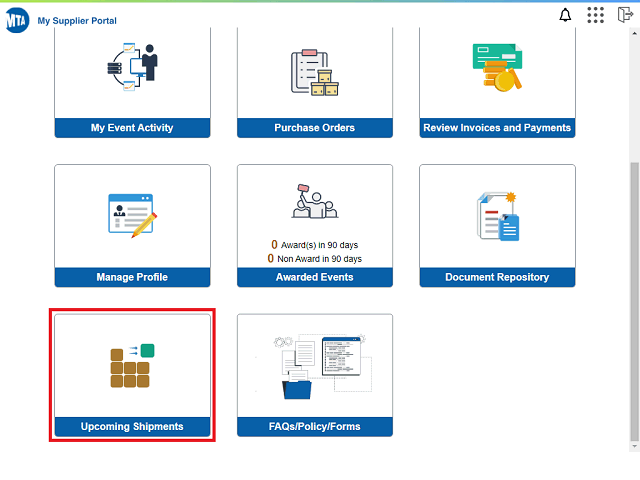Click the invoices and coins icon
Image resolution: width=640 pixels, height=480 pixels.
pos(497,67)
